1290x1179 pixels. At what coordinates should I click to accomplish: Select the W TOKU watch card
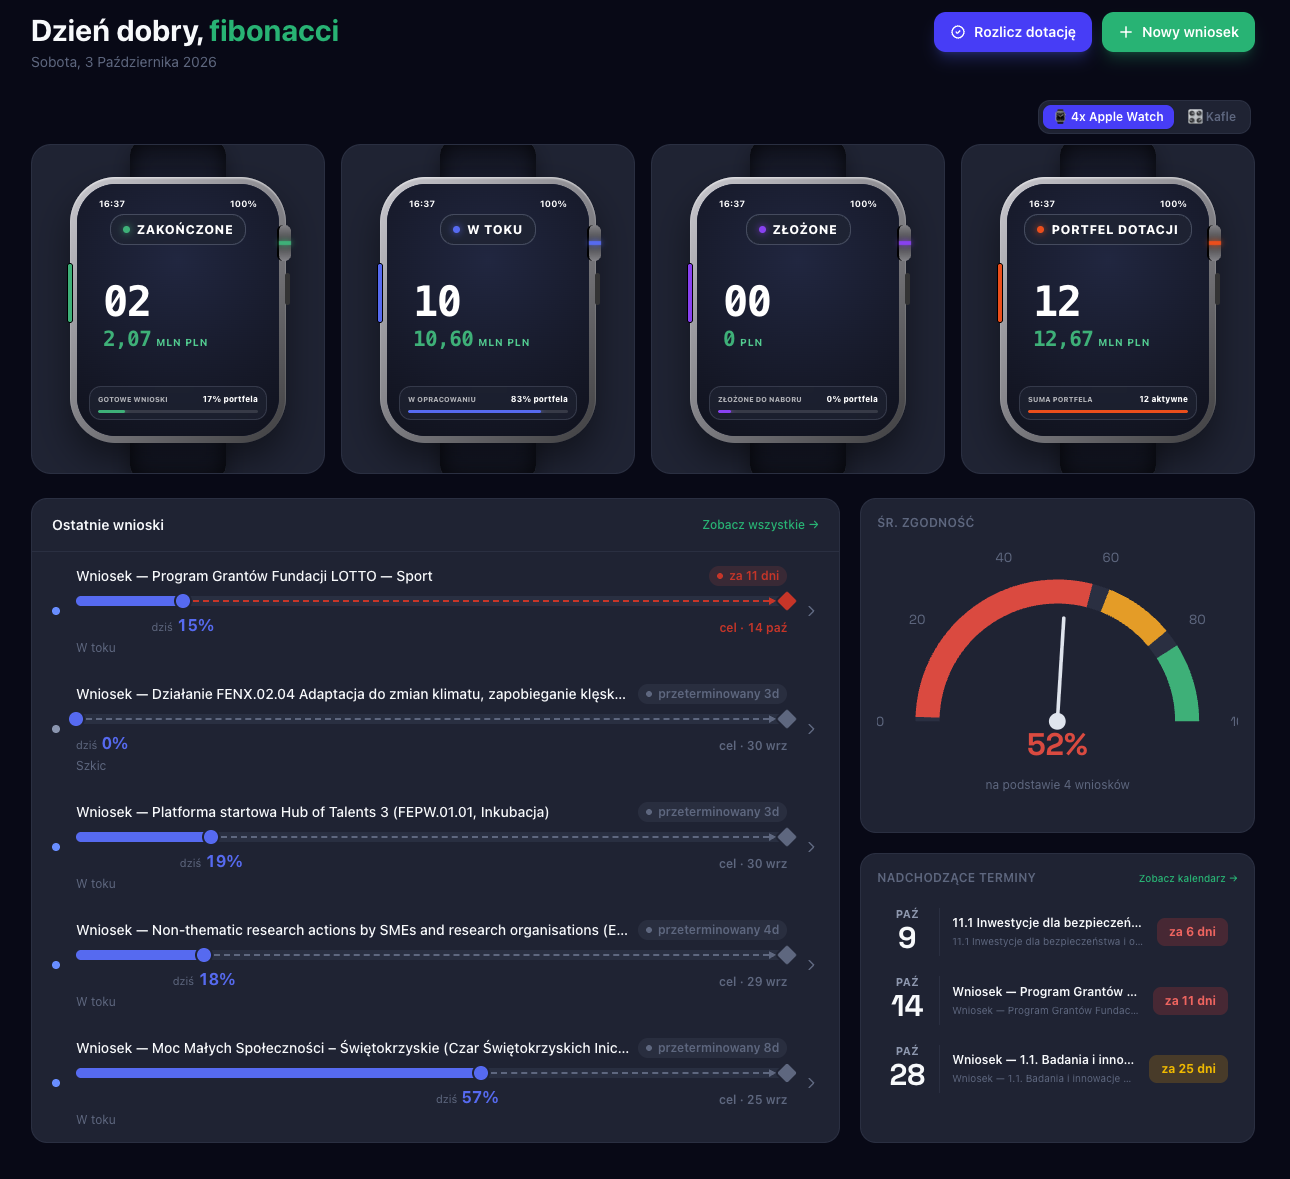pyautogui.click(x=488, y=309)
